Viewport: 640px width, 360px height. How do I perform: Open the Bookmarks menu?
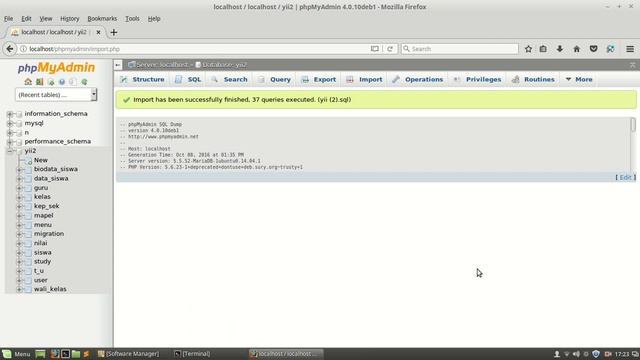[102, 19]
